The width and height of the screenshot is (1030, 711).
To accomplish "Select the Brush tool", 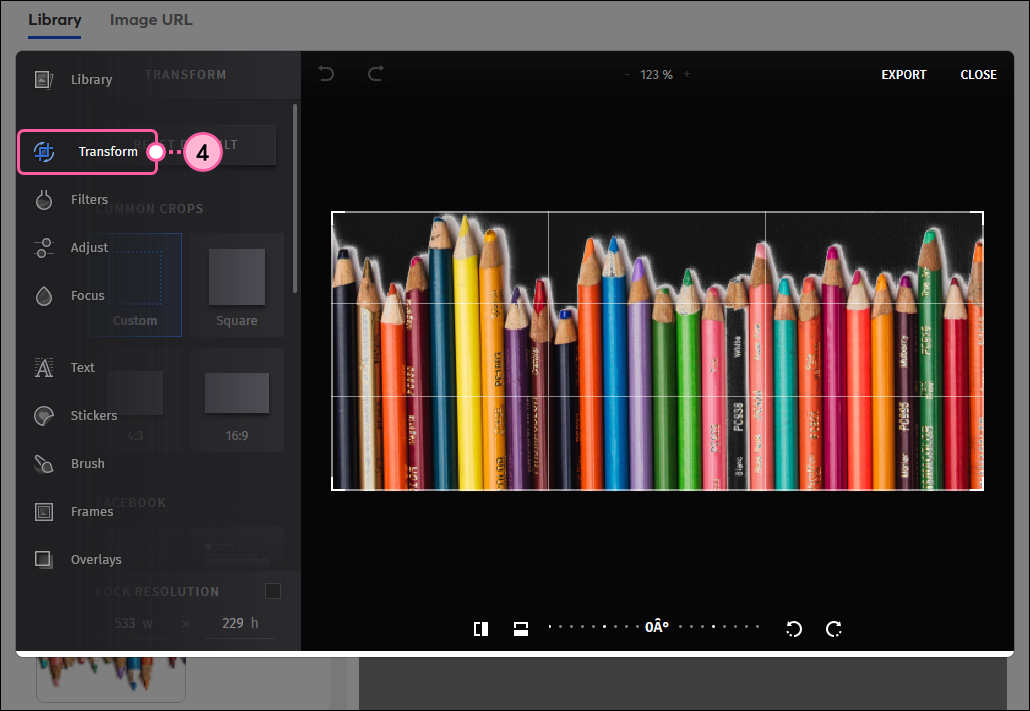I will [69, 463].
